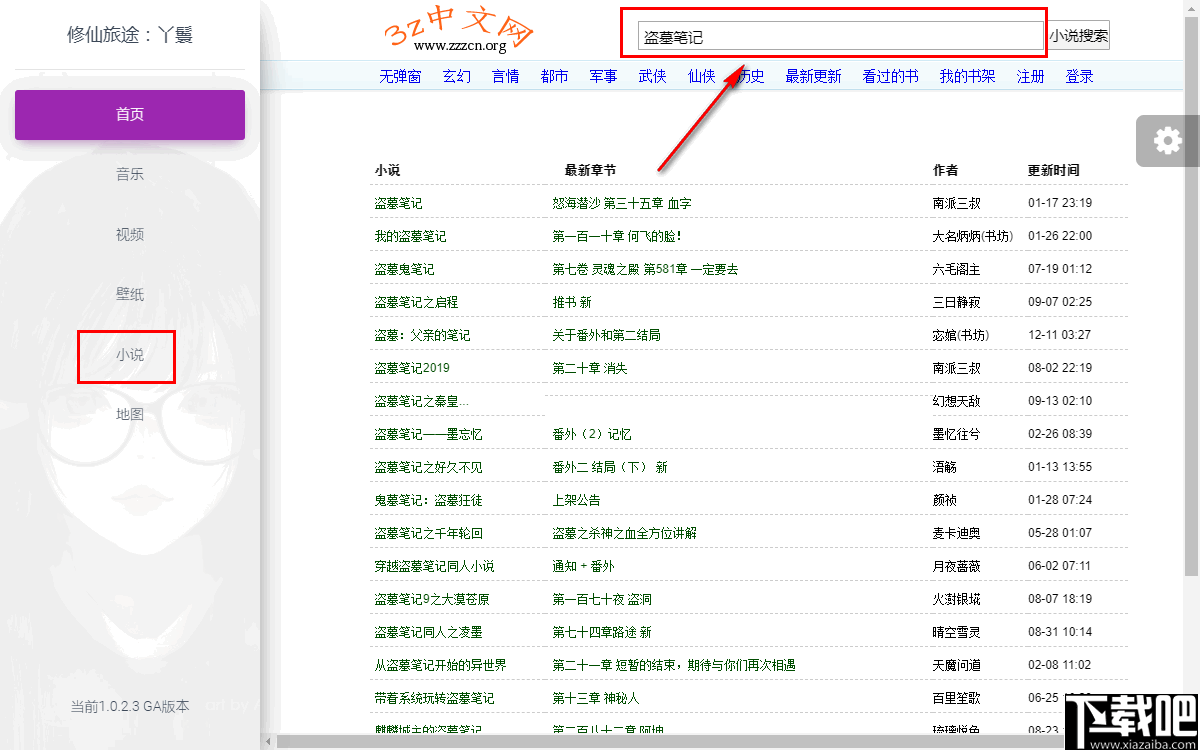
Task: Open 最新更新 nav link
Action: pos(814,76)
